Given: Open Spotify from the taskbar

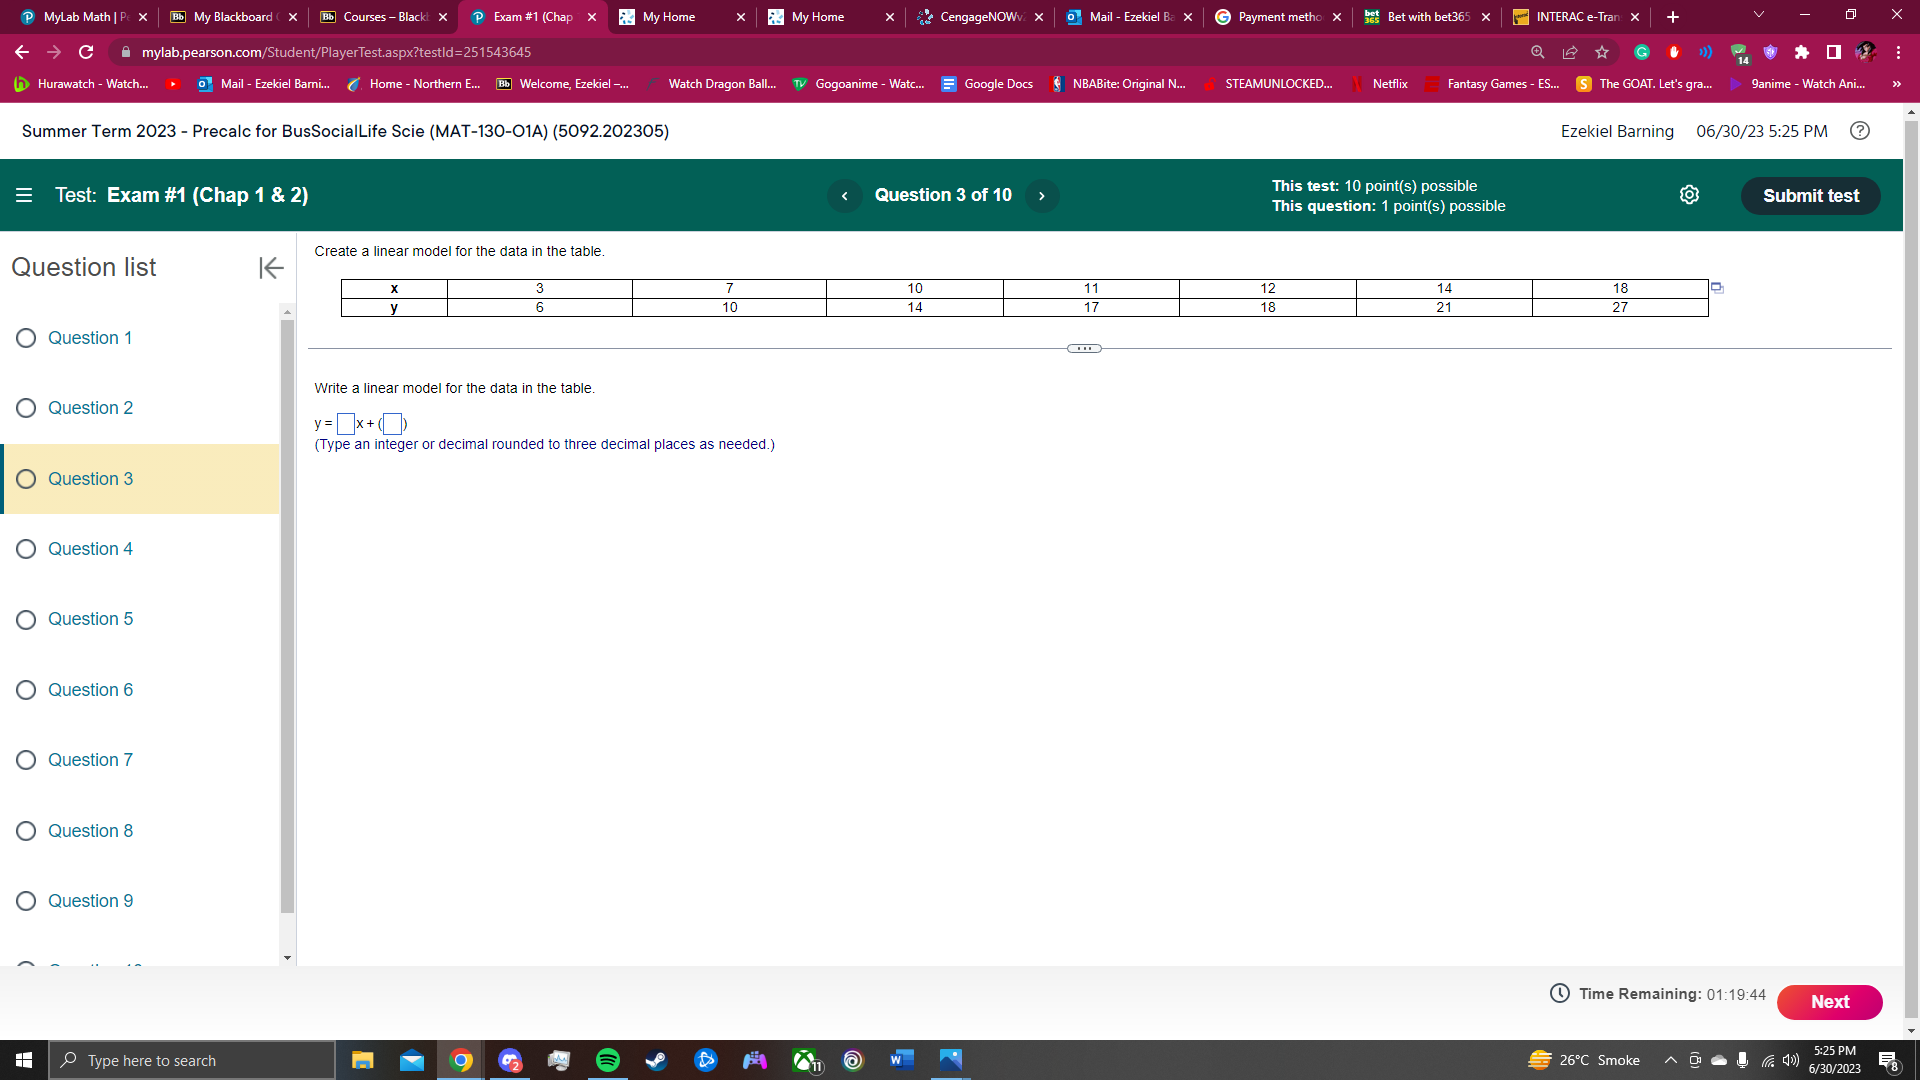Looking at the screenshot, I should click(607, 1060).
